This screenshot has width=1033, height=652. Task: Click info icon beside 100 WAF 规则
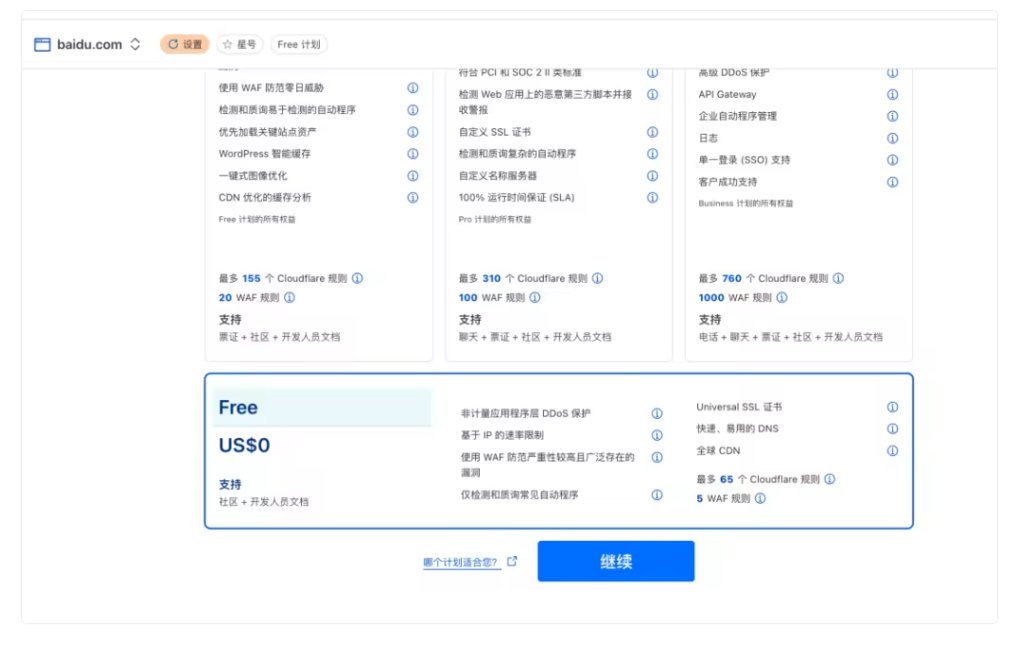pos(534,298)
